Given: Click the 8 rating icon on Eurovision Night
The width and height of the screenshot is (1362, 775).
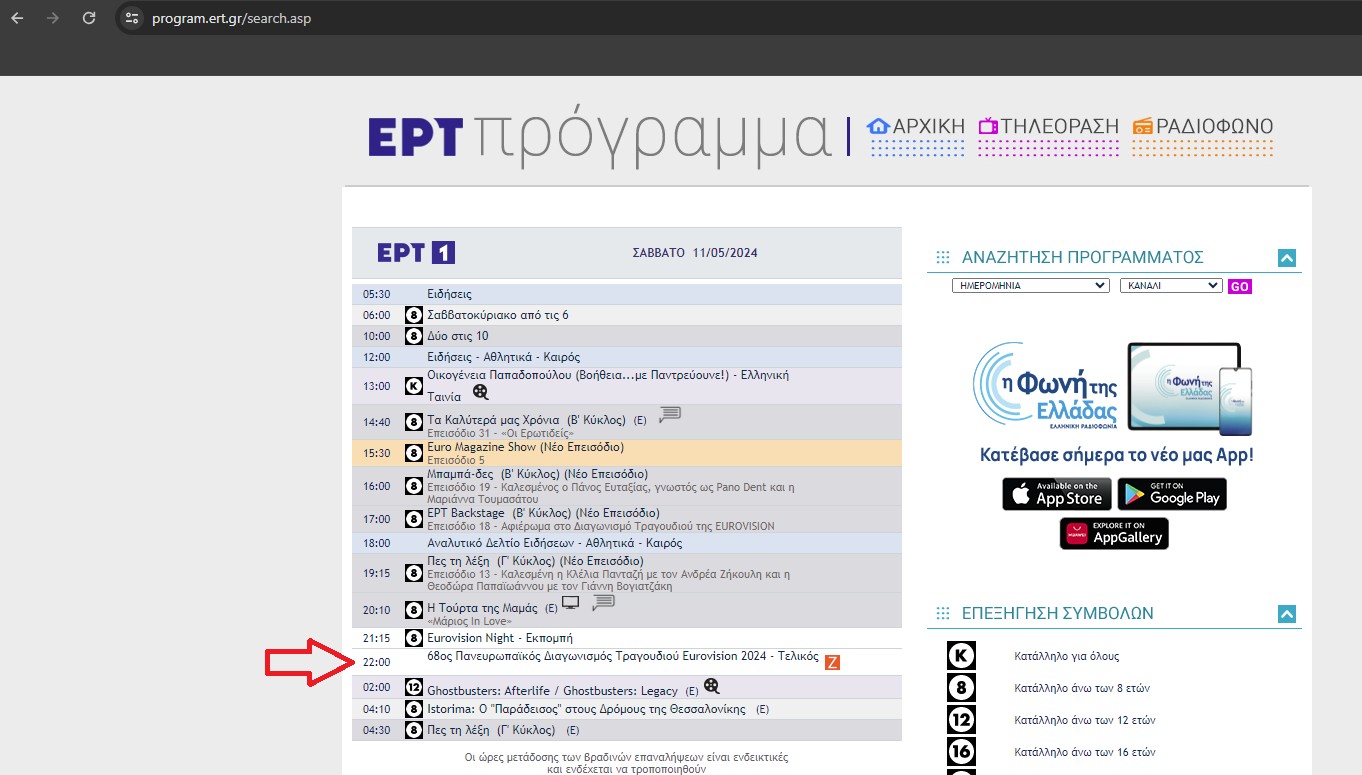Looking at the screenshot, I should pos(413,638).
